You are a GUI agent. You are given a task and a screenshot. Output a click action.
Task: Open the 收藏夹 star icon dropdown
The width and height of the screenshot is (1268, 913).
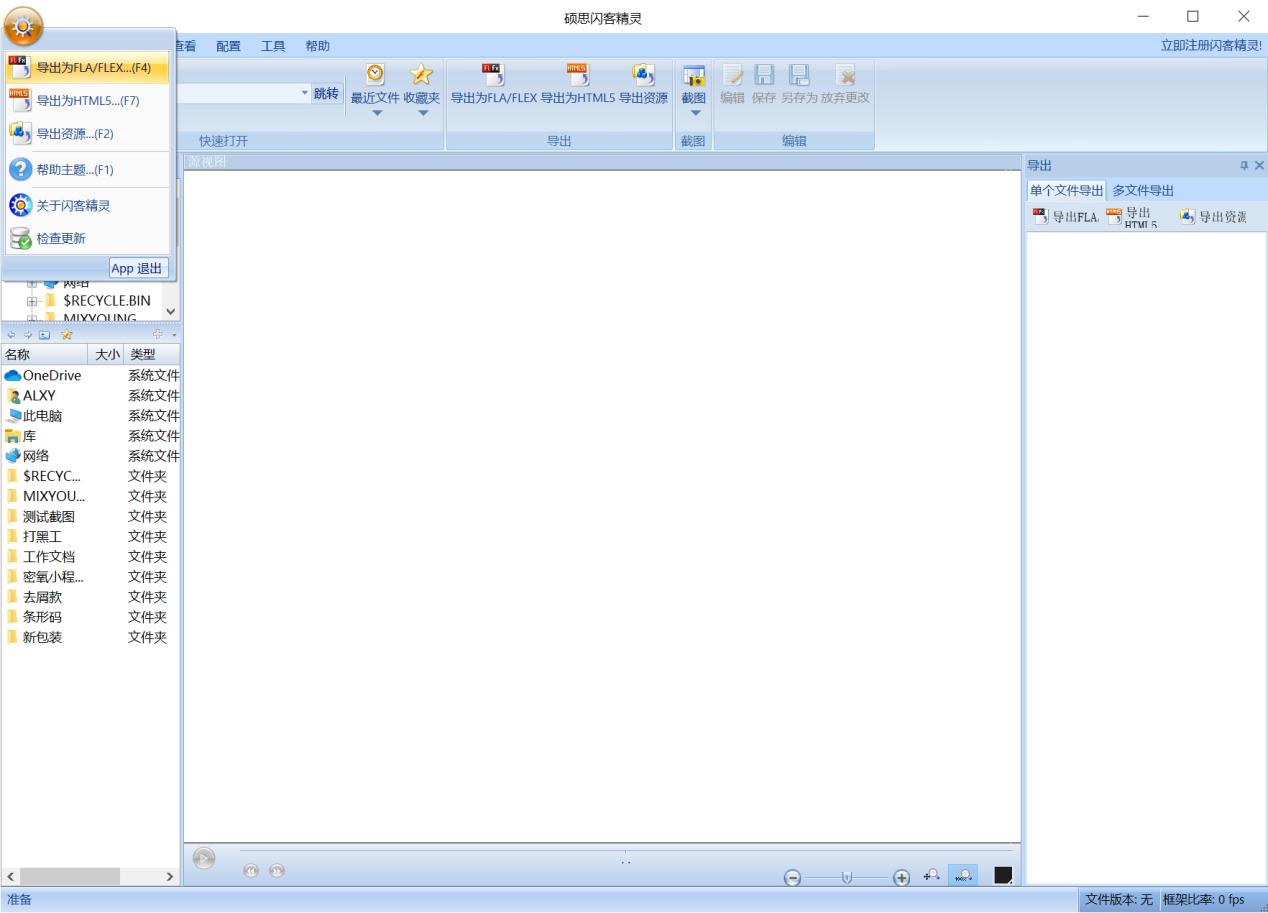[x=422, y=89]
